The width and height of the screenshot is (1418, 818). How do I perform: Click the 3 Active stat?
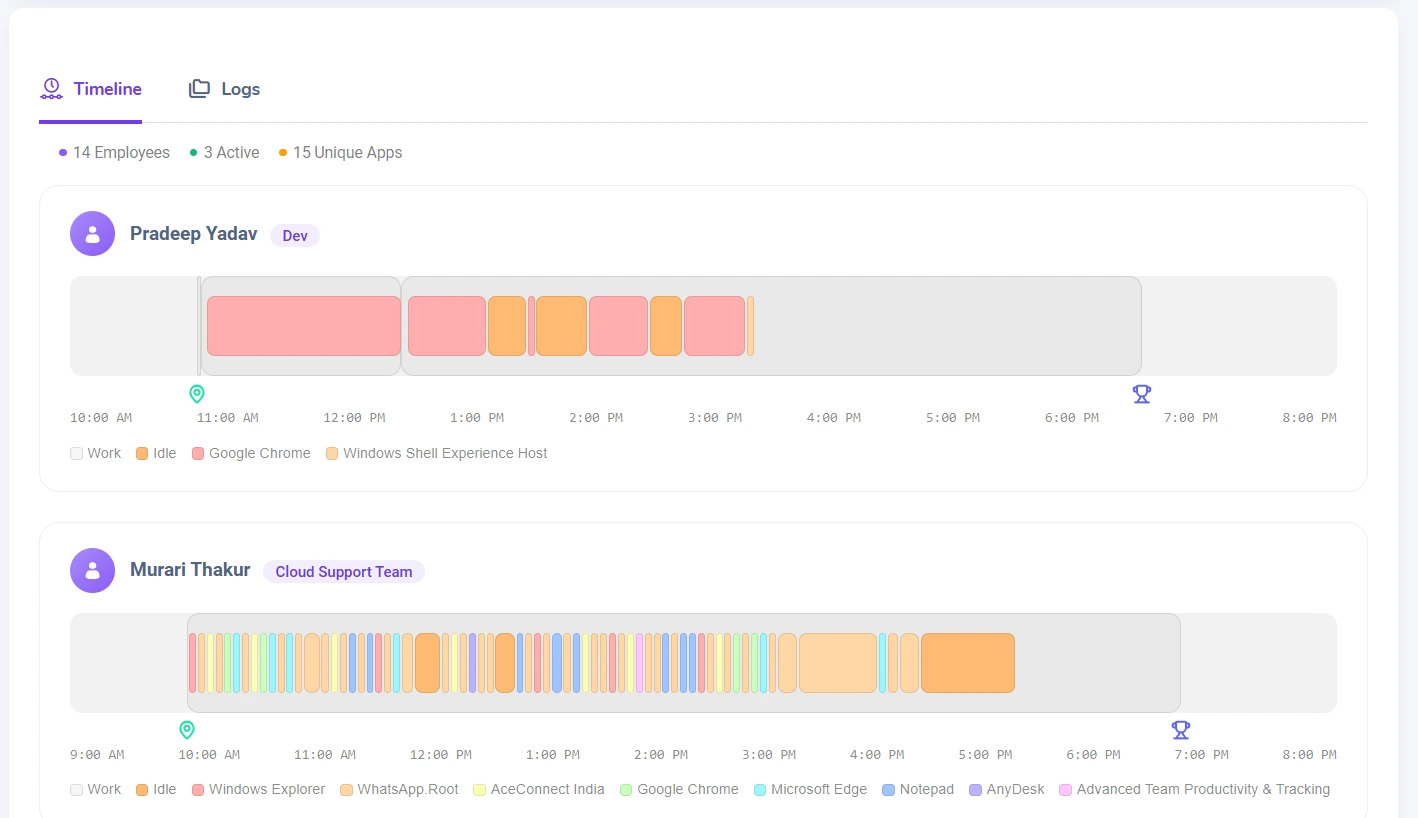click(224, 153)
